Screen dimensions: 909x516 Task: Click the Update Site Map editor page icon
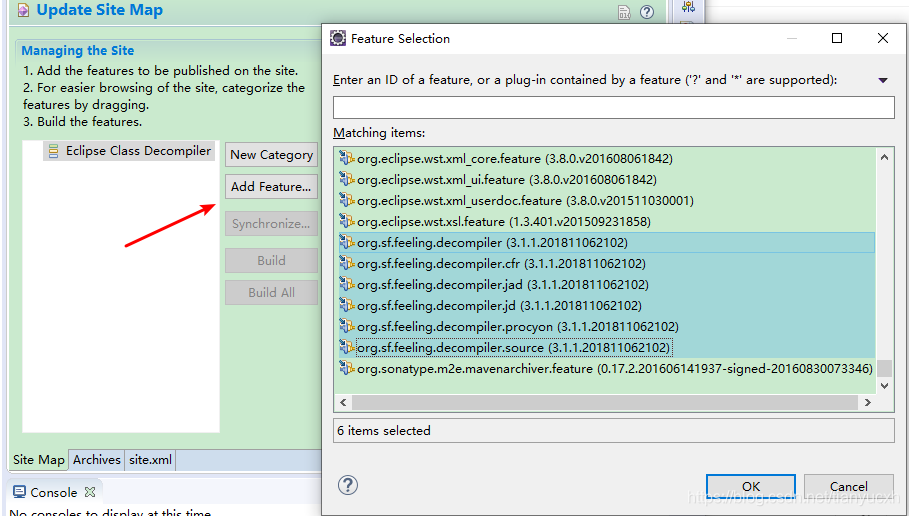(x=23, y=10)
